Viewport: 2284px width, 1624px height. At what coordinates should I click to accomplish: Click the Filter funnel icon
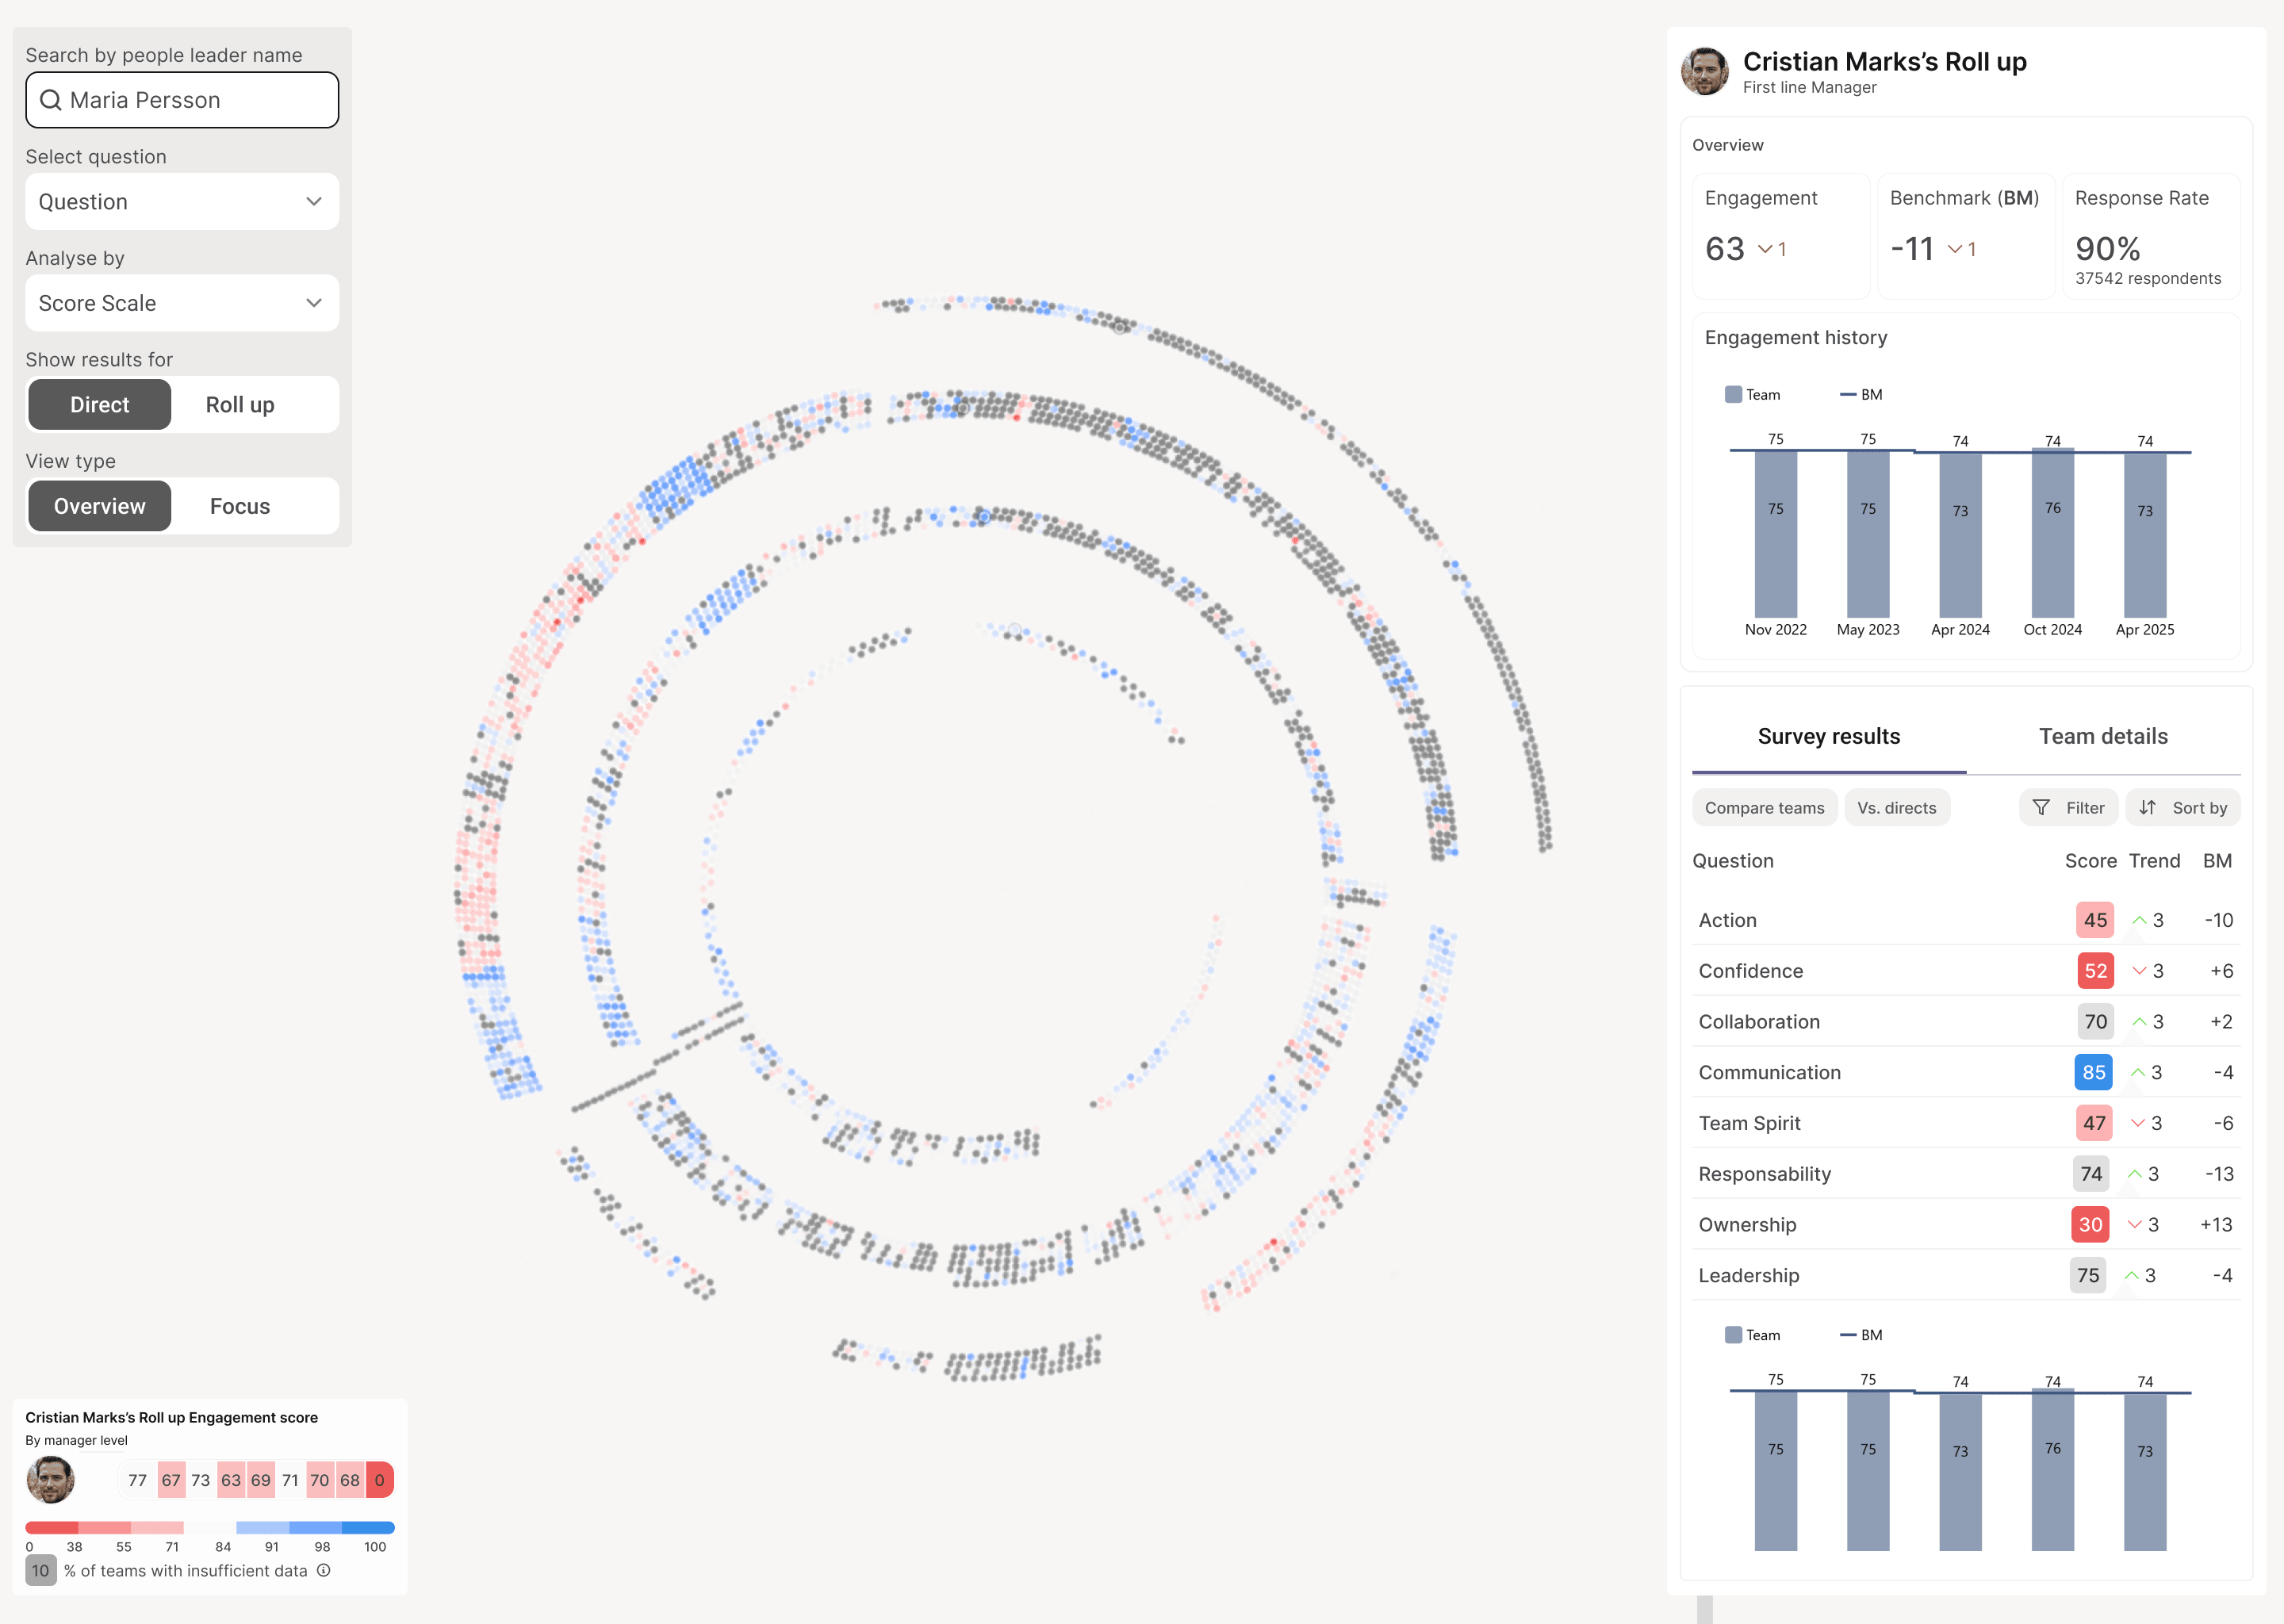(x=2041, y=808)
